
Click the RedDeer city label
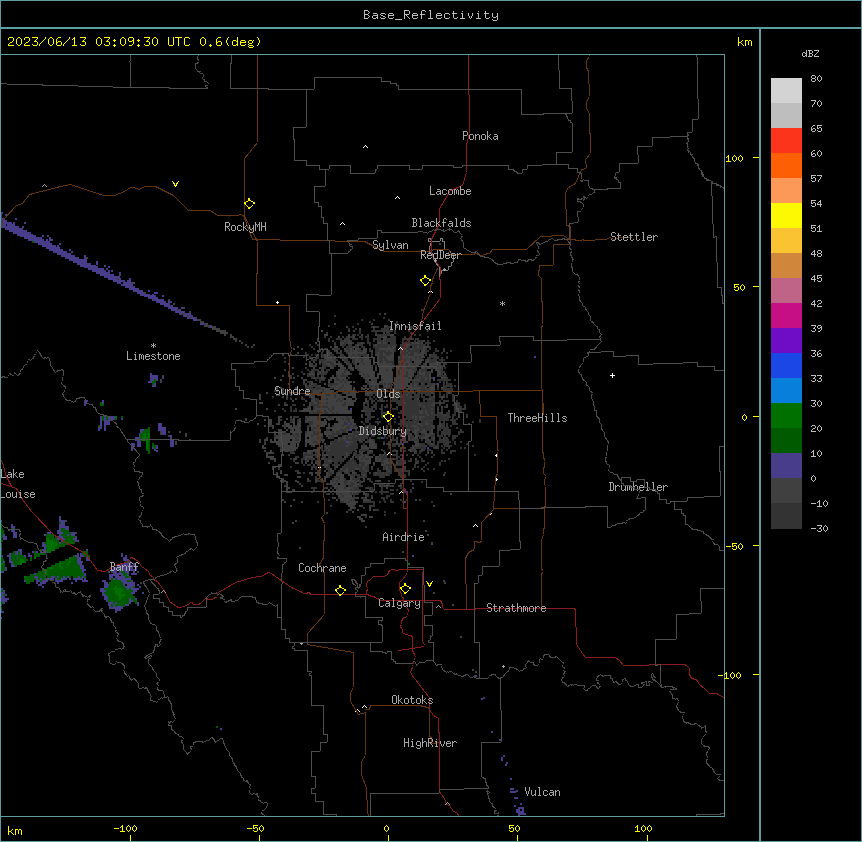click(x=440, y=255)
